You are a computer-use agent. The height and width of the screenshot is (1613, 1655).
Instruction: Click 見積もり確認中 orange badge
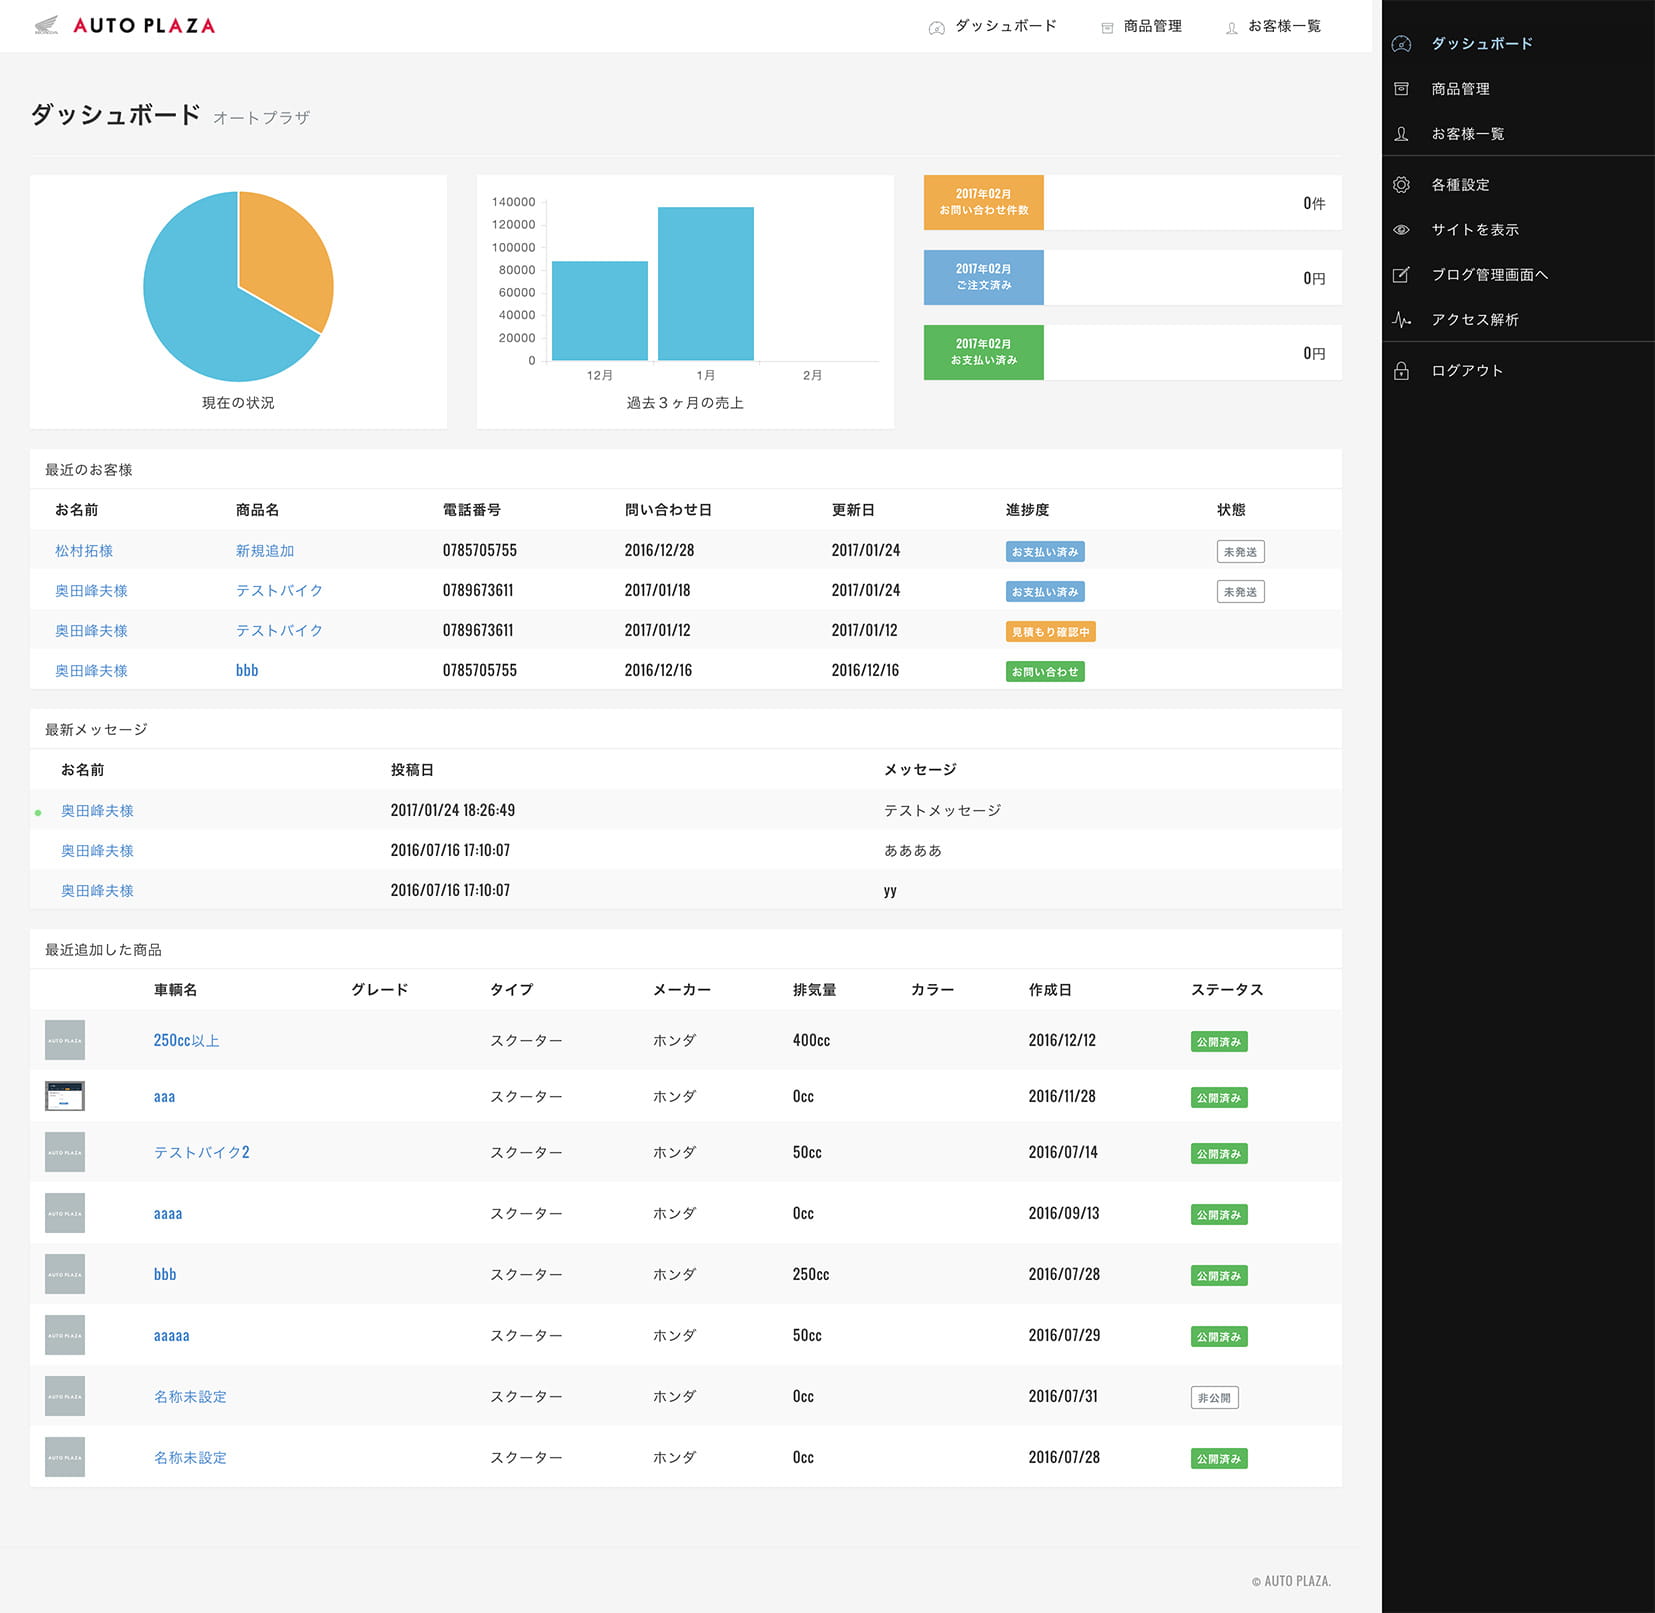point(1051,632)
